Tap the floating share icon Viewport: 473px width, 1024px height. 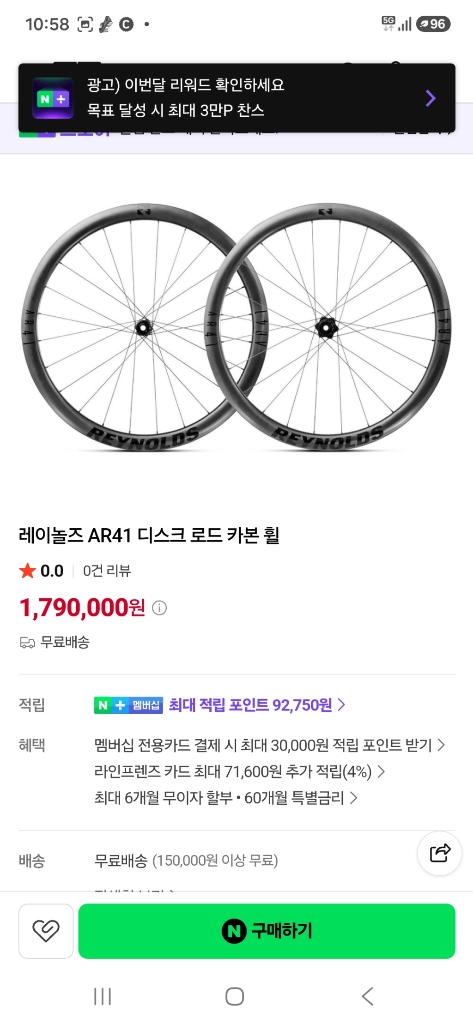440,853
